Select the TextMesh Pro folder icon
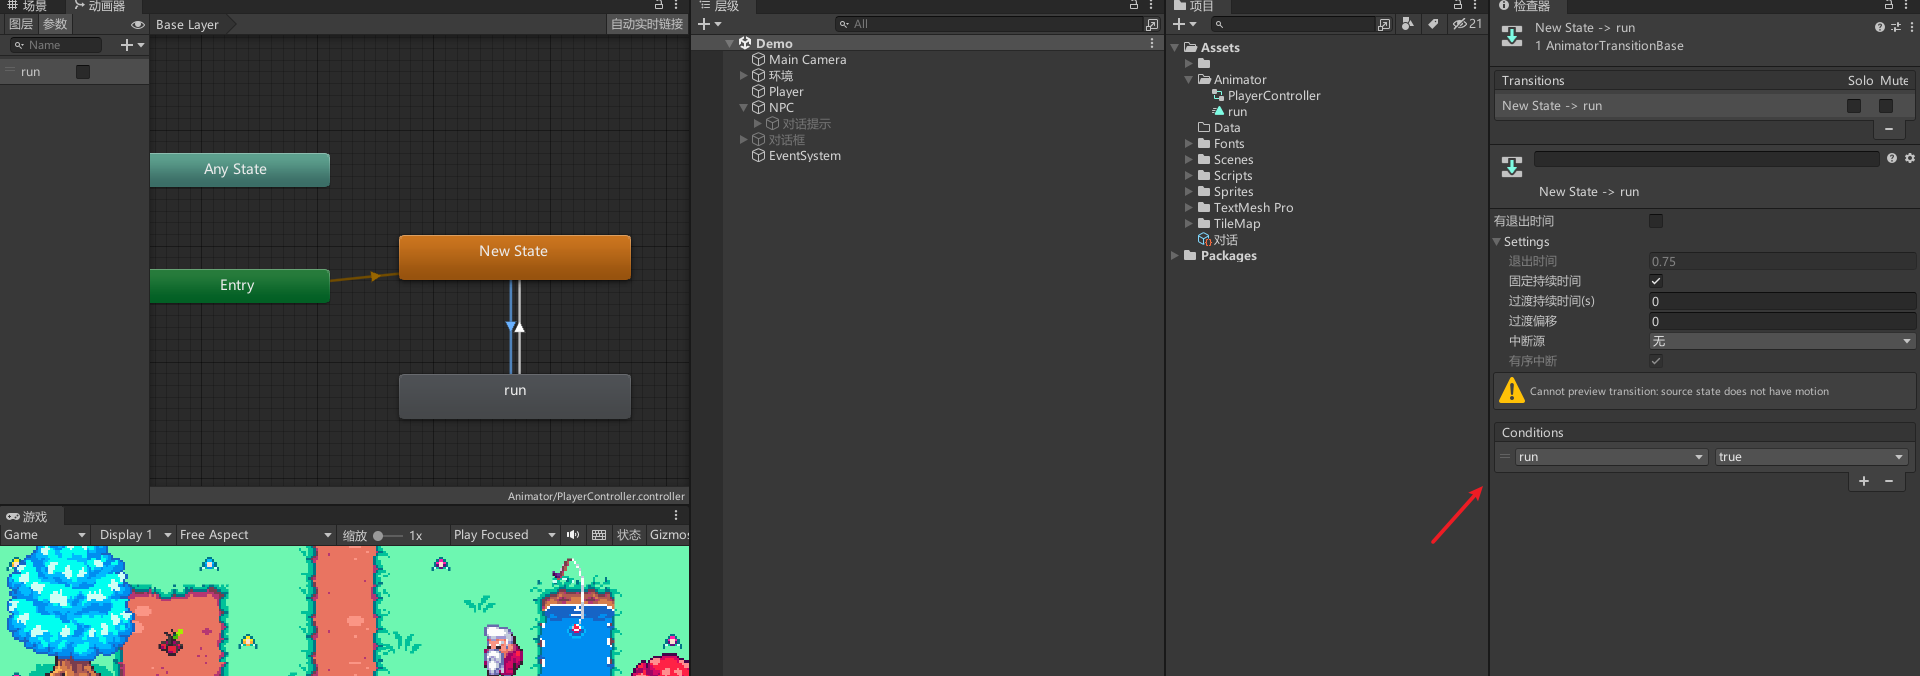The width and height of the screenshot is (1920, 676). tap(1204, 208)
